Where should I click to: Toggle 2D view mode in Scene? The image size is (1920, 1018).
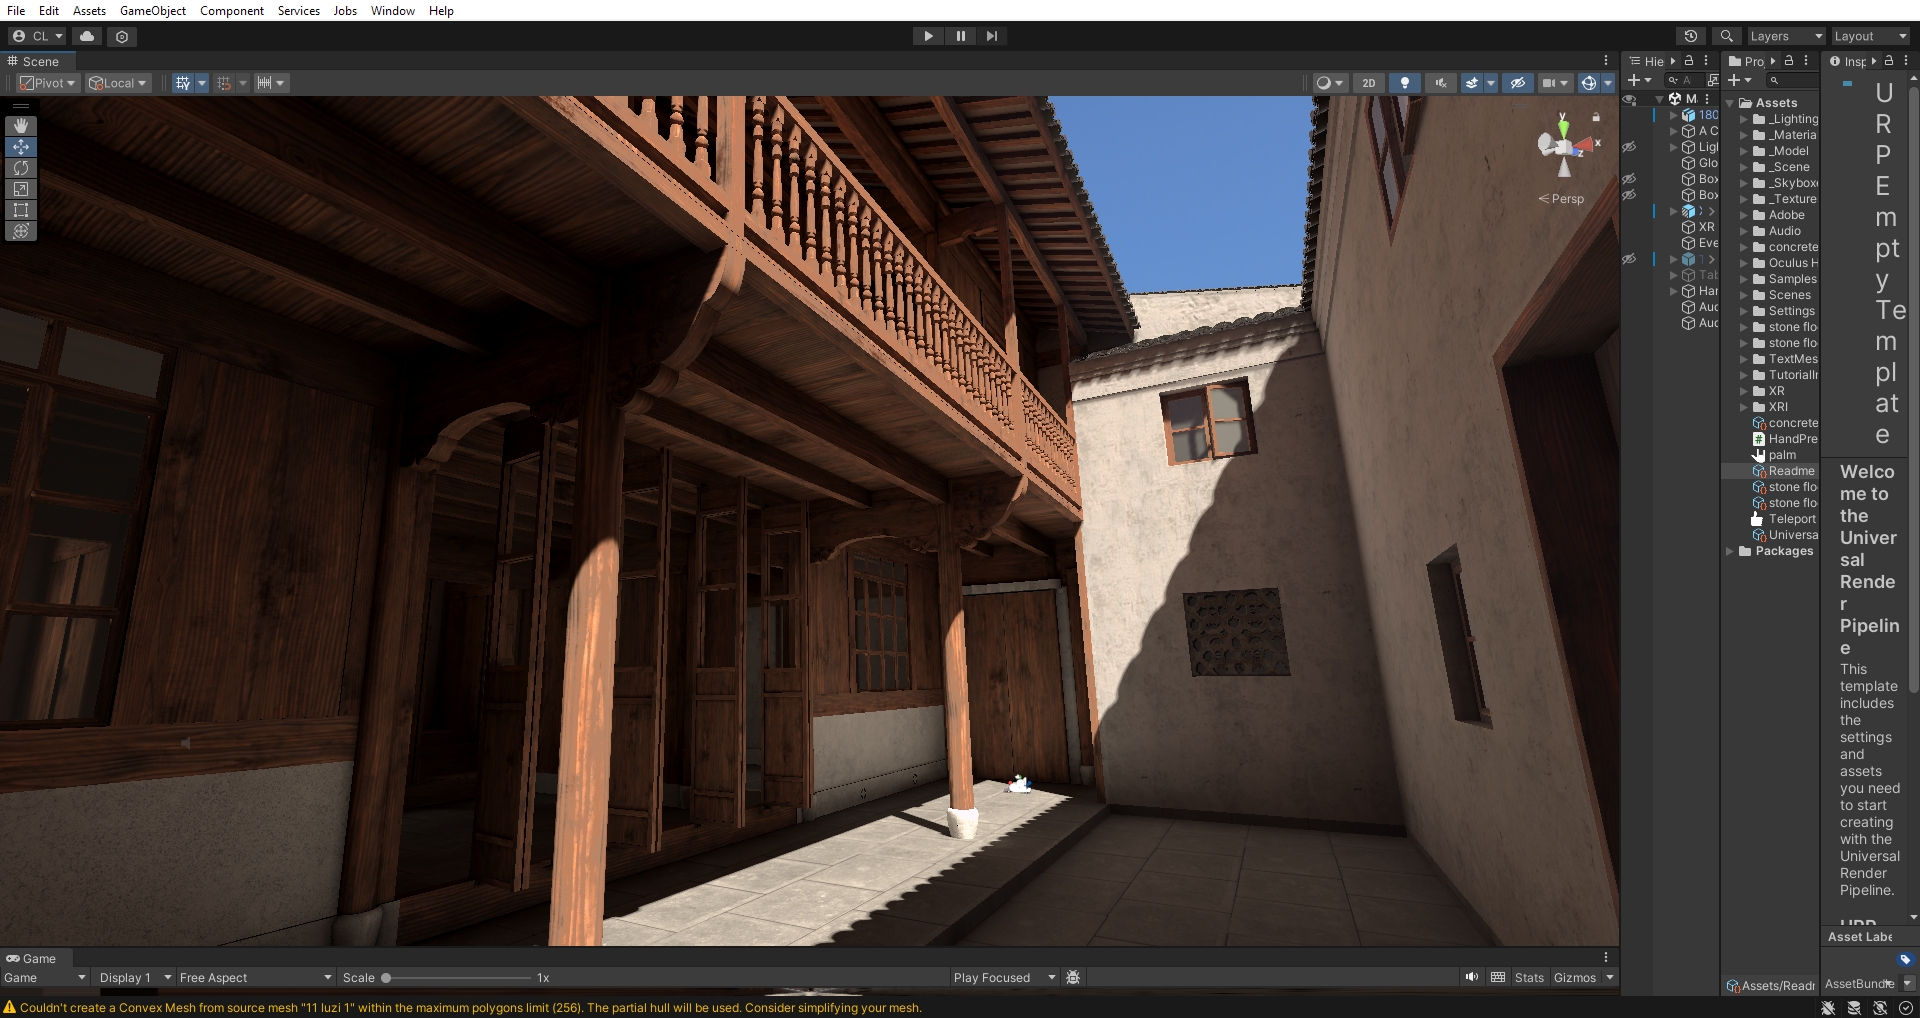point(1368,83)
